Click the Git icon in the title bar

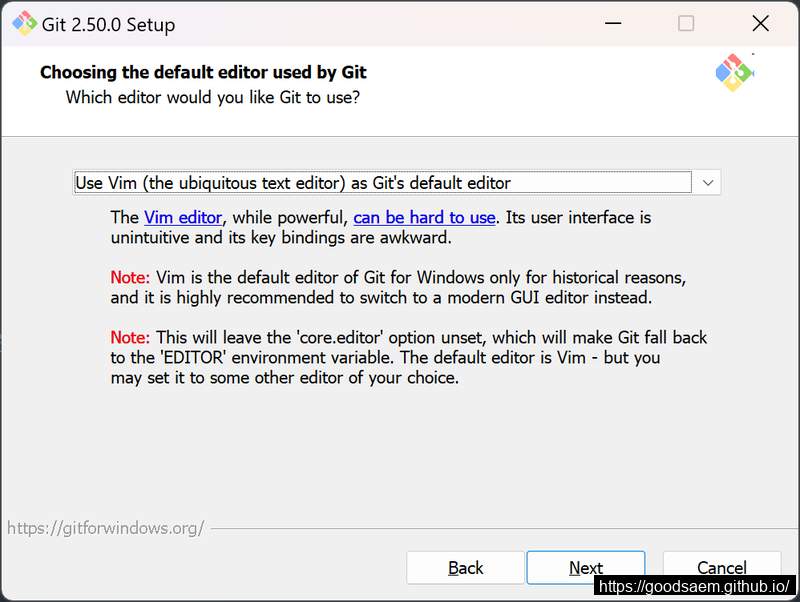(x=24, y=23)
